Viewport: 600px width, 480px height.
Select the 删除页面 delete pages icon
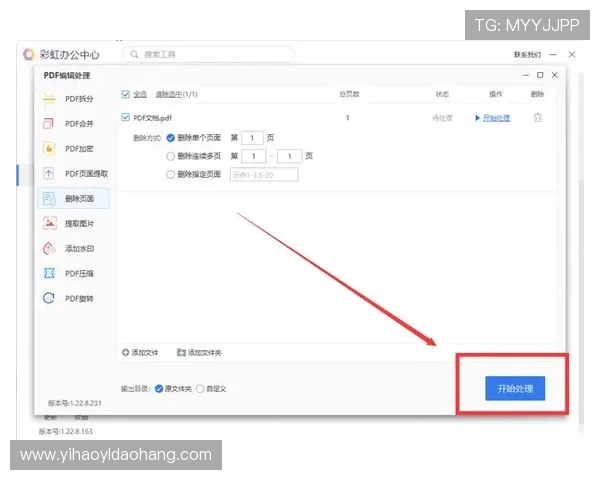[x=49, y=198]
